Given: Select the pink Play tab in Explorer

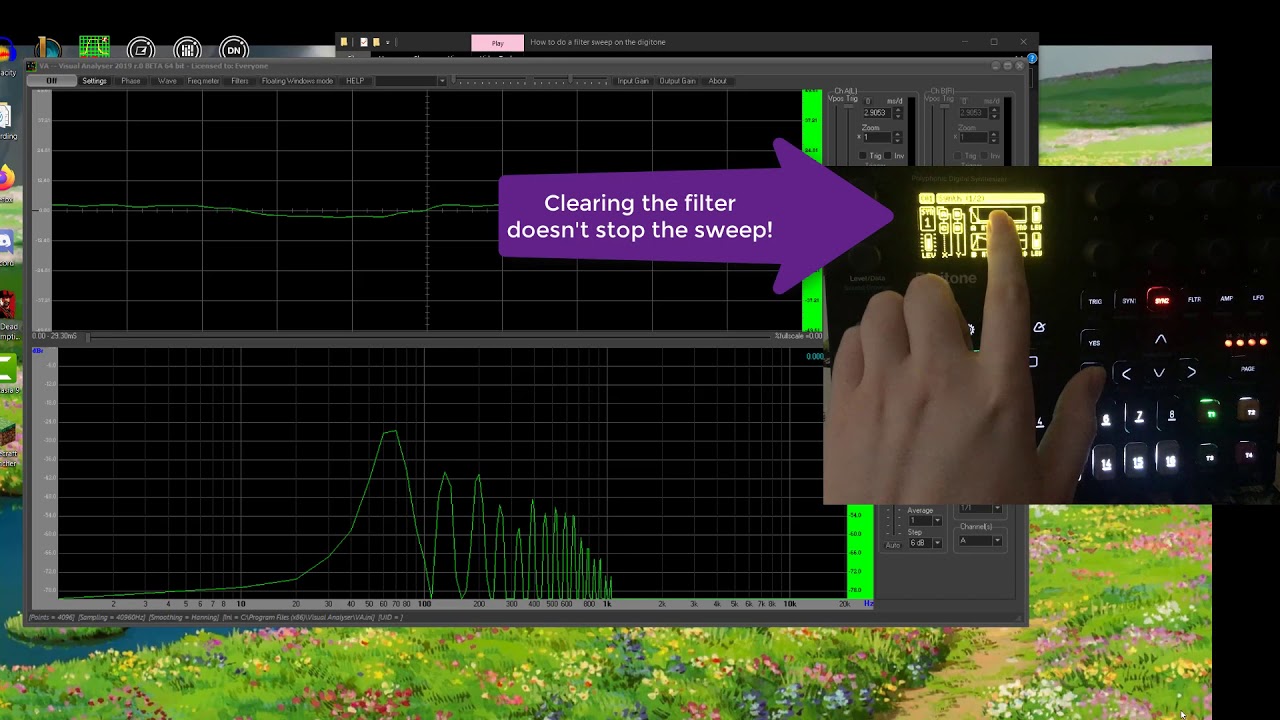Looking at the screenshot, I should 497,42.
